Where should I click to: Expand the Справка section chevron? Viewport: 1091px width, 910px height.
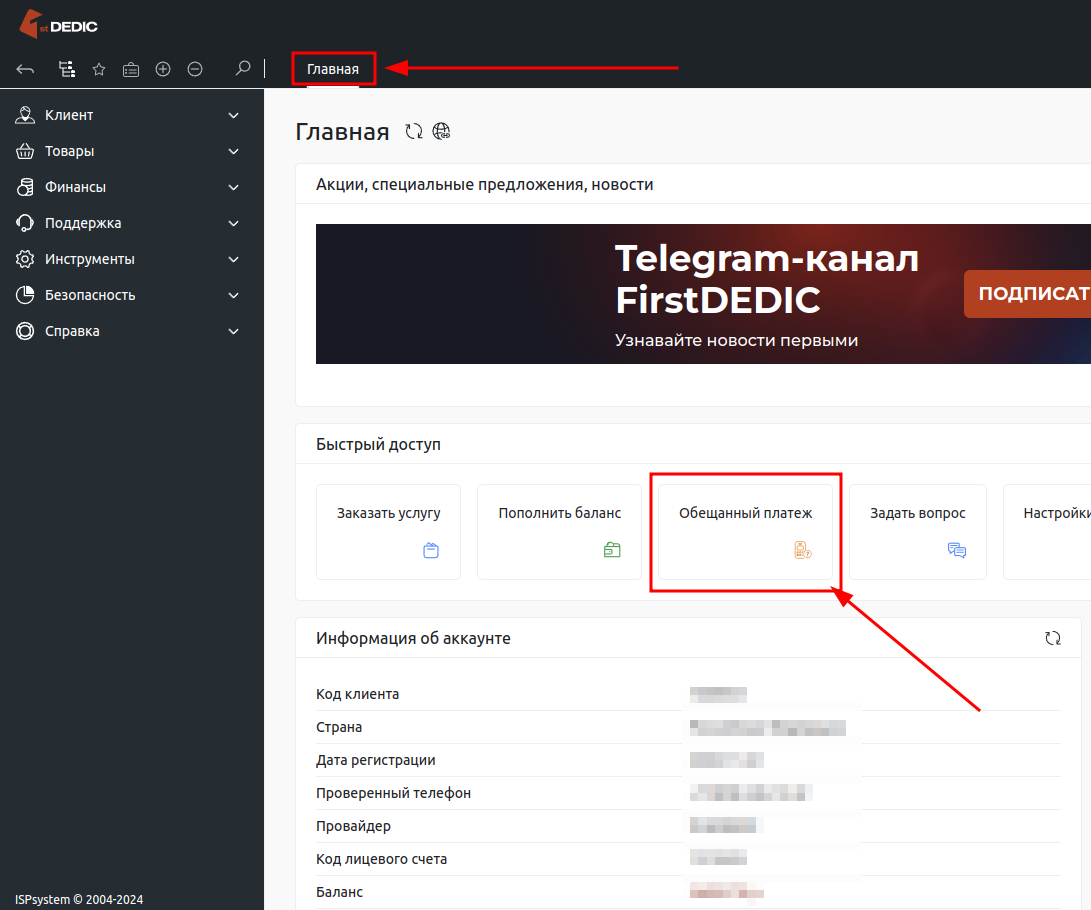point(234,331)
